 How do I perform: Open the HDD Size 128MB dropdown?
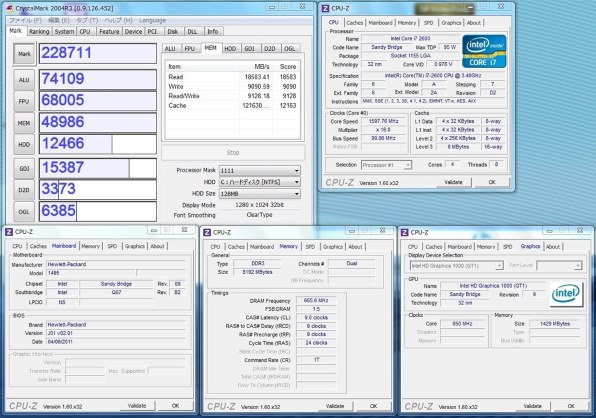pos(260,194)
